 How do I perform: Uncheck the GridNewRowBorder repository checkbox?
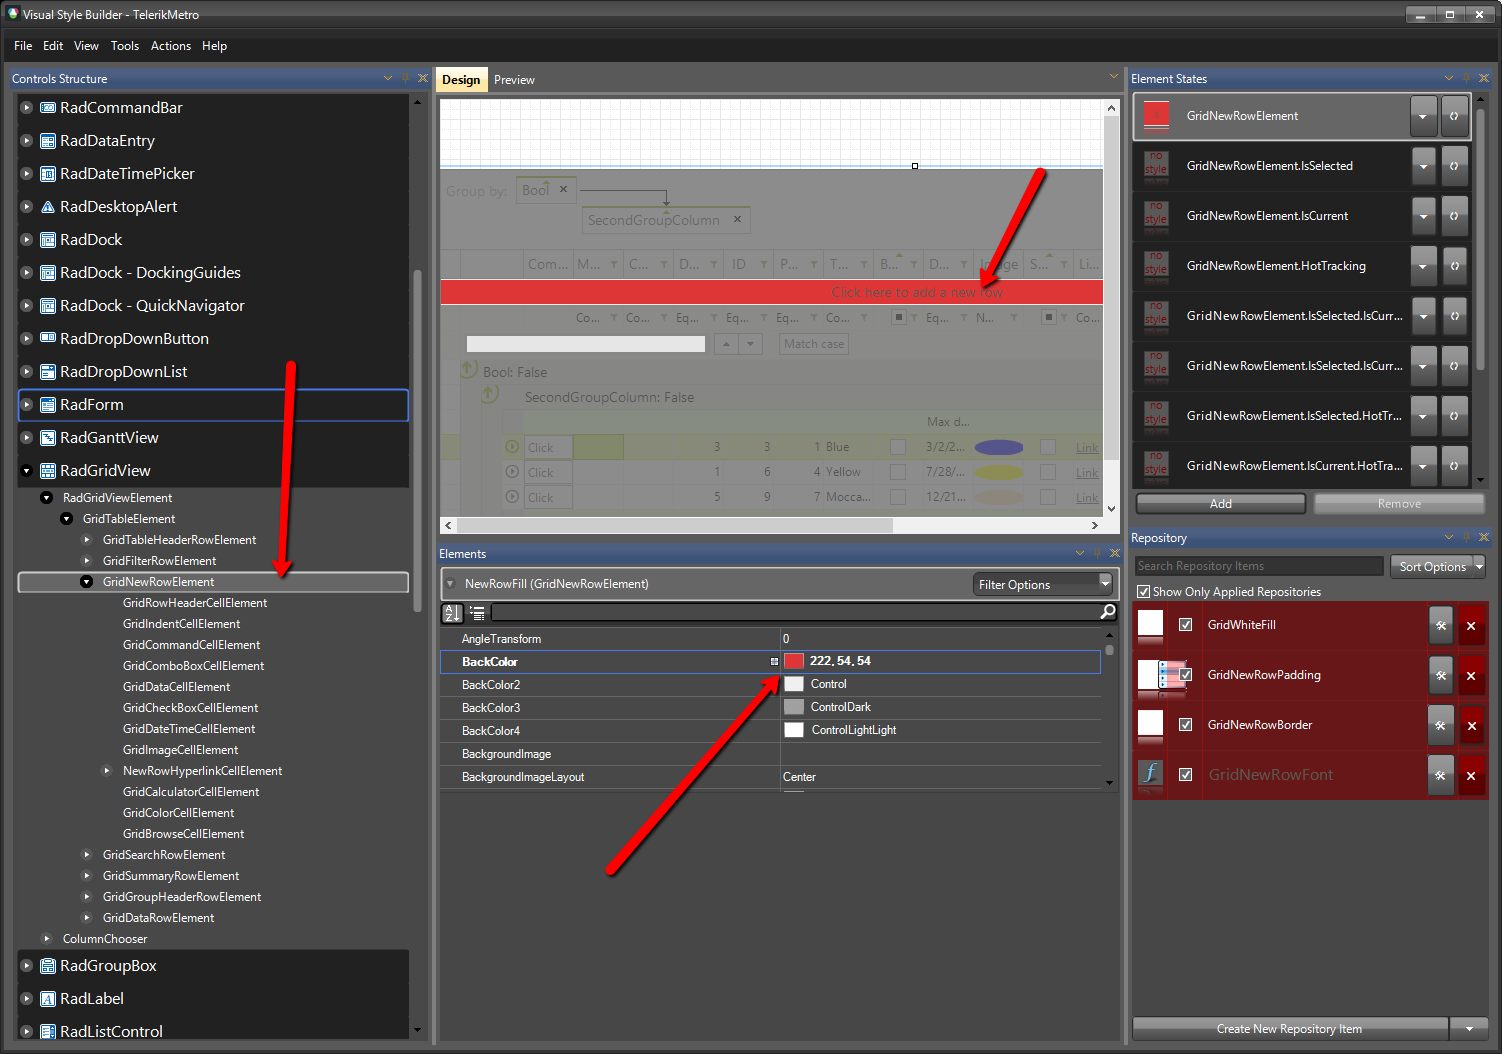tap(1186, 725)
